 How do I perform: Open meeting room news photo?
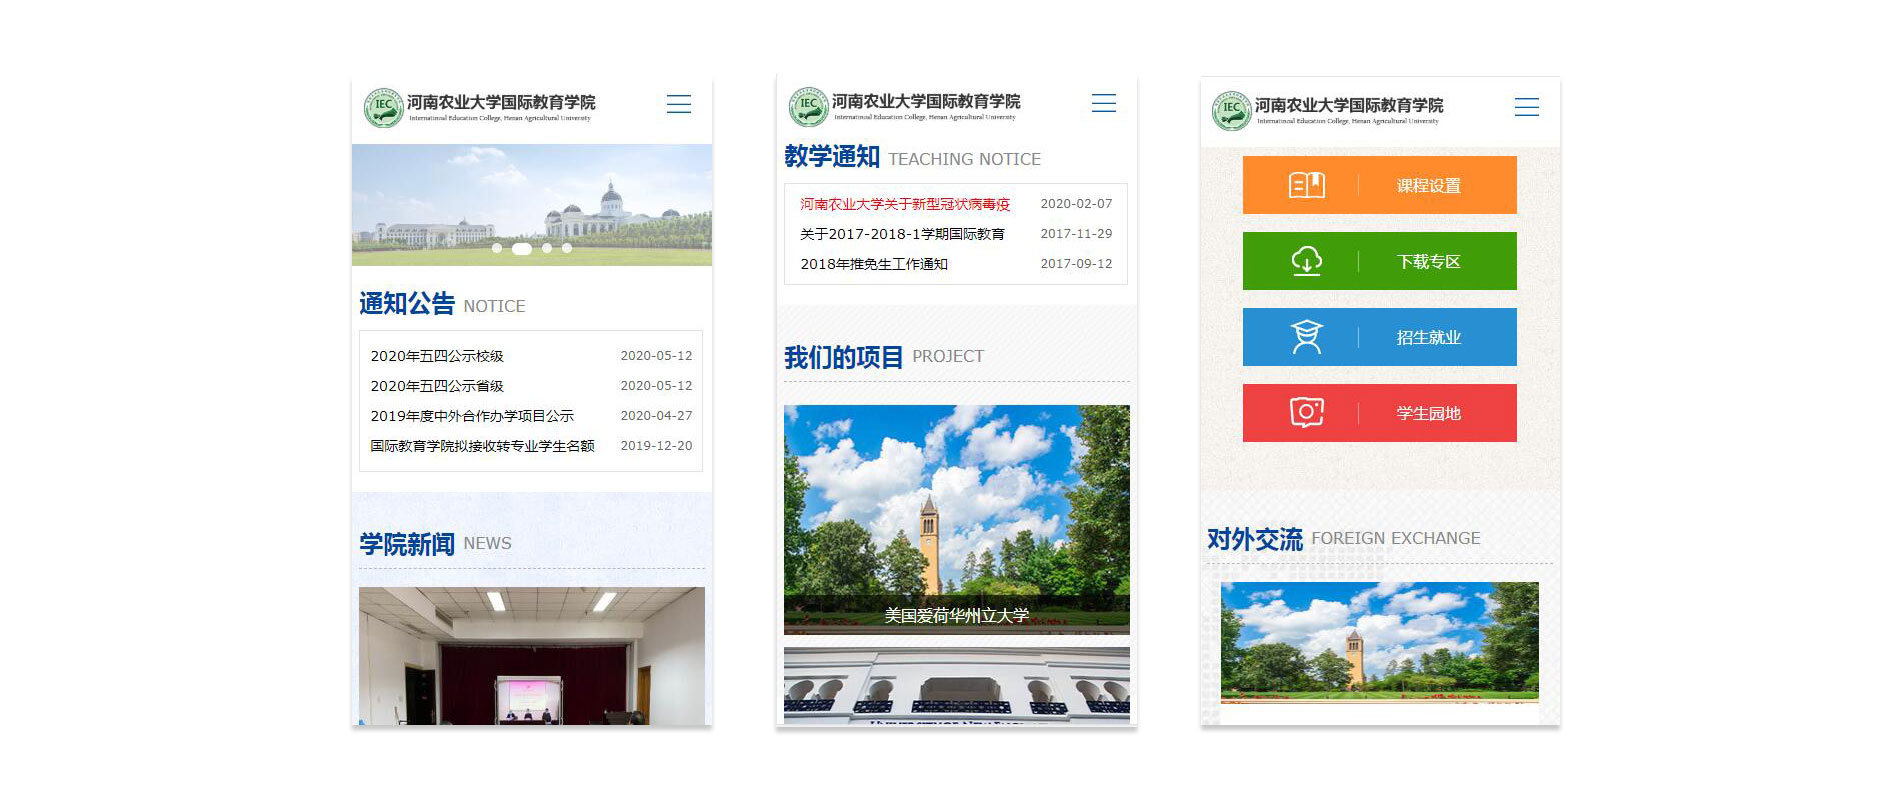(x=532, y=656)
